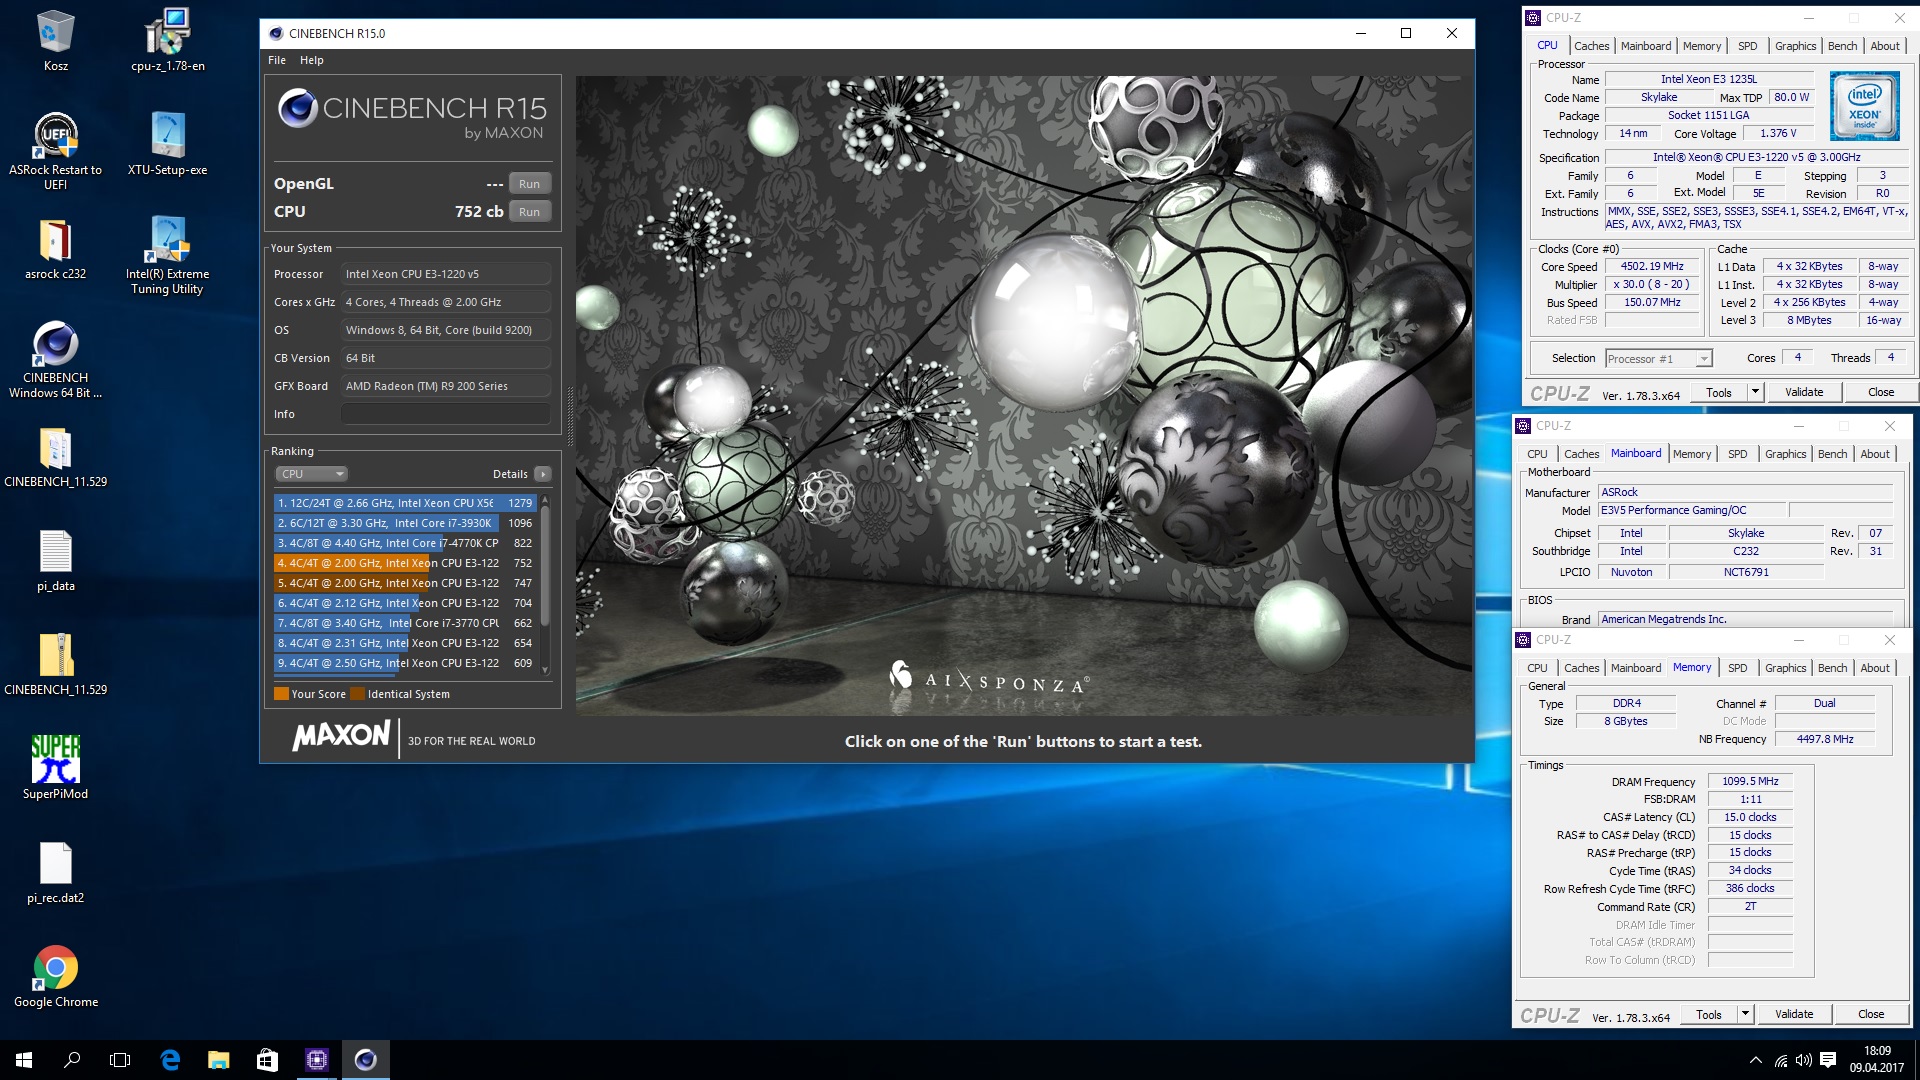Launch CINEBENCH Windows 64 Bit shortcut
The height and width of the screenshot is (1080, 1920).
click(55, 360)
